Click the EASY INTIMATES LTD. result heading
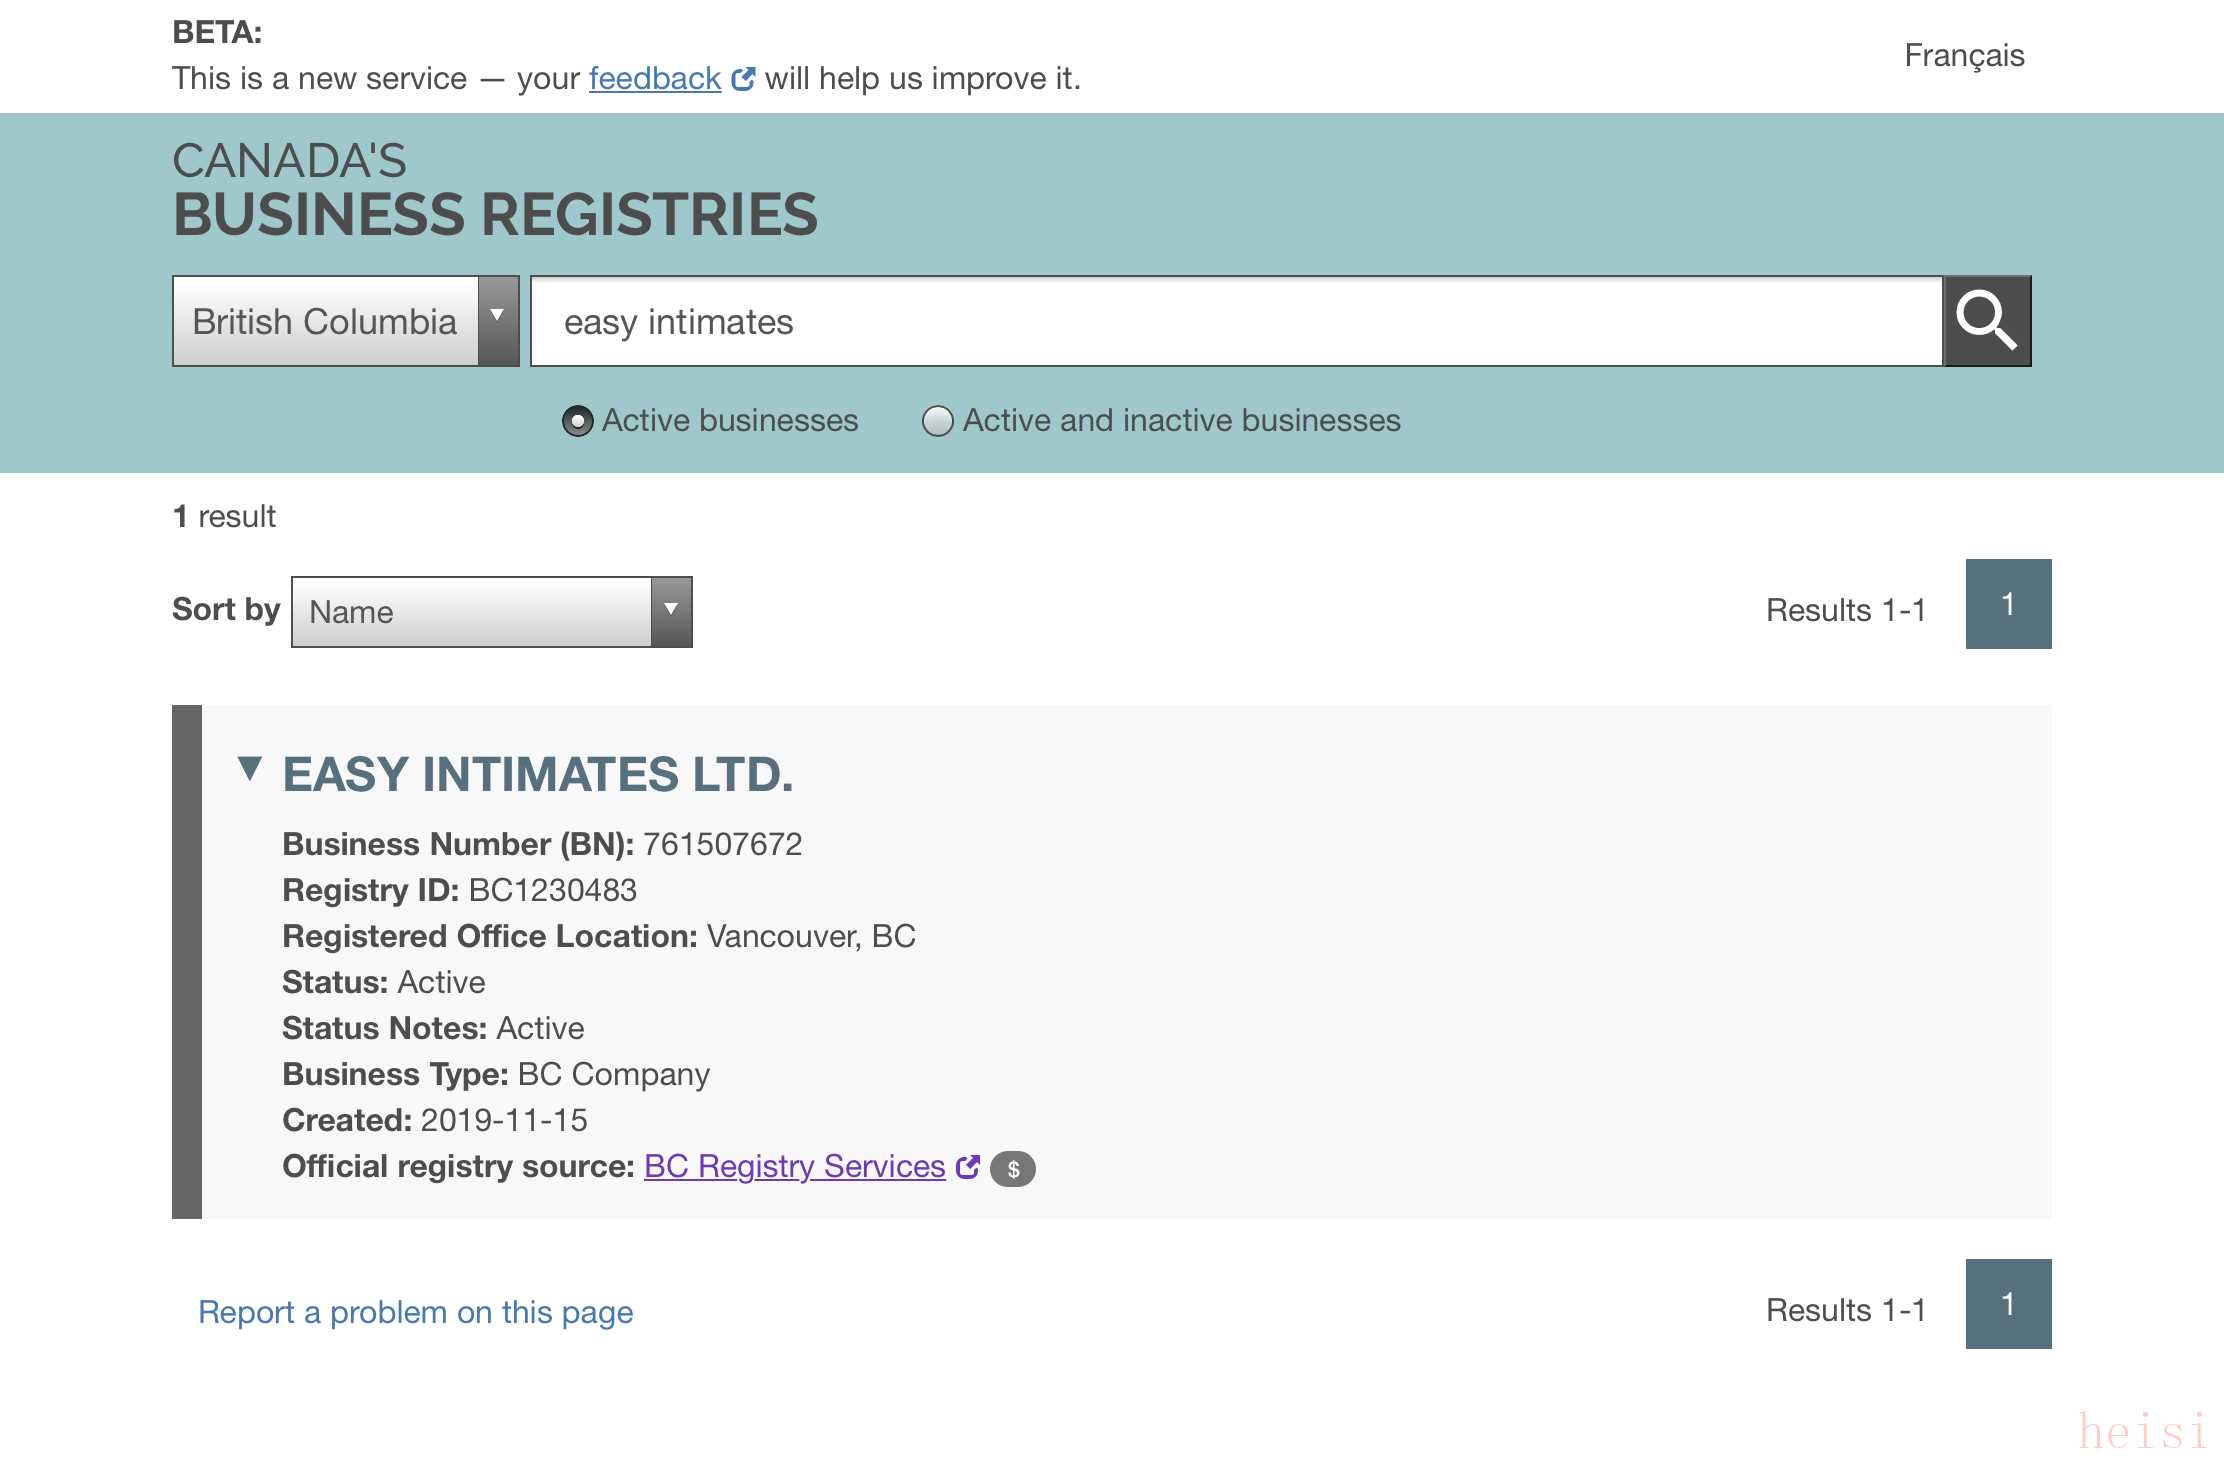2224x1461 pixels. click(538, 775)
